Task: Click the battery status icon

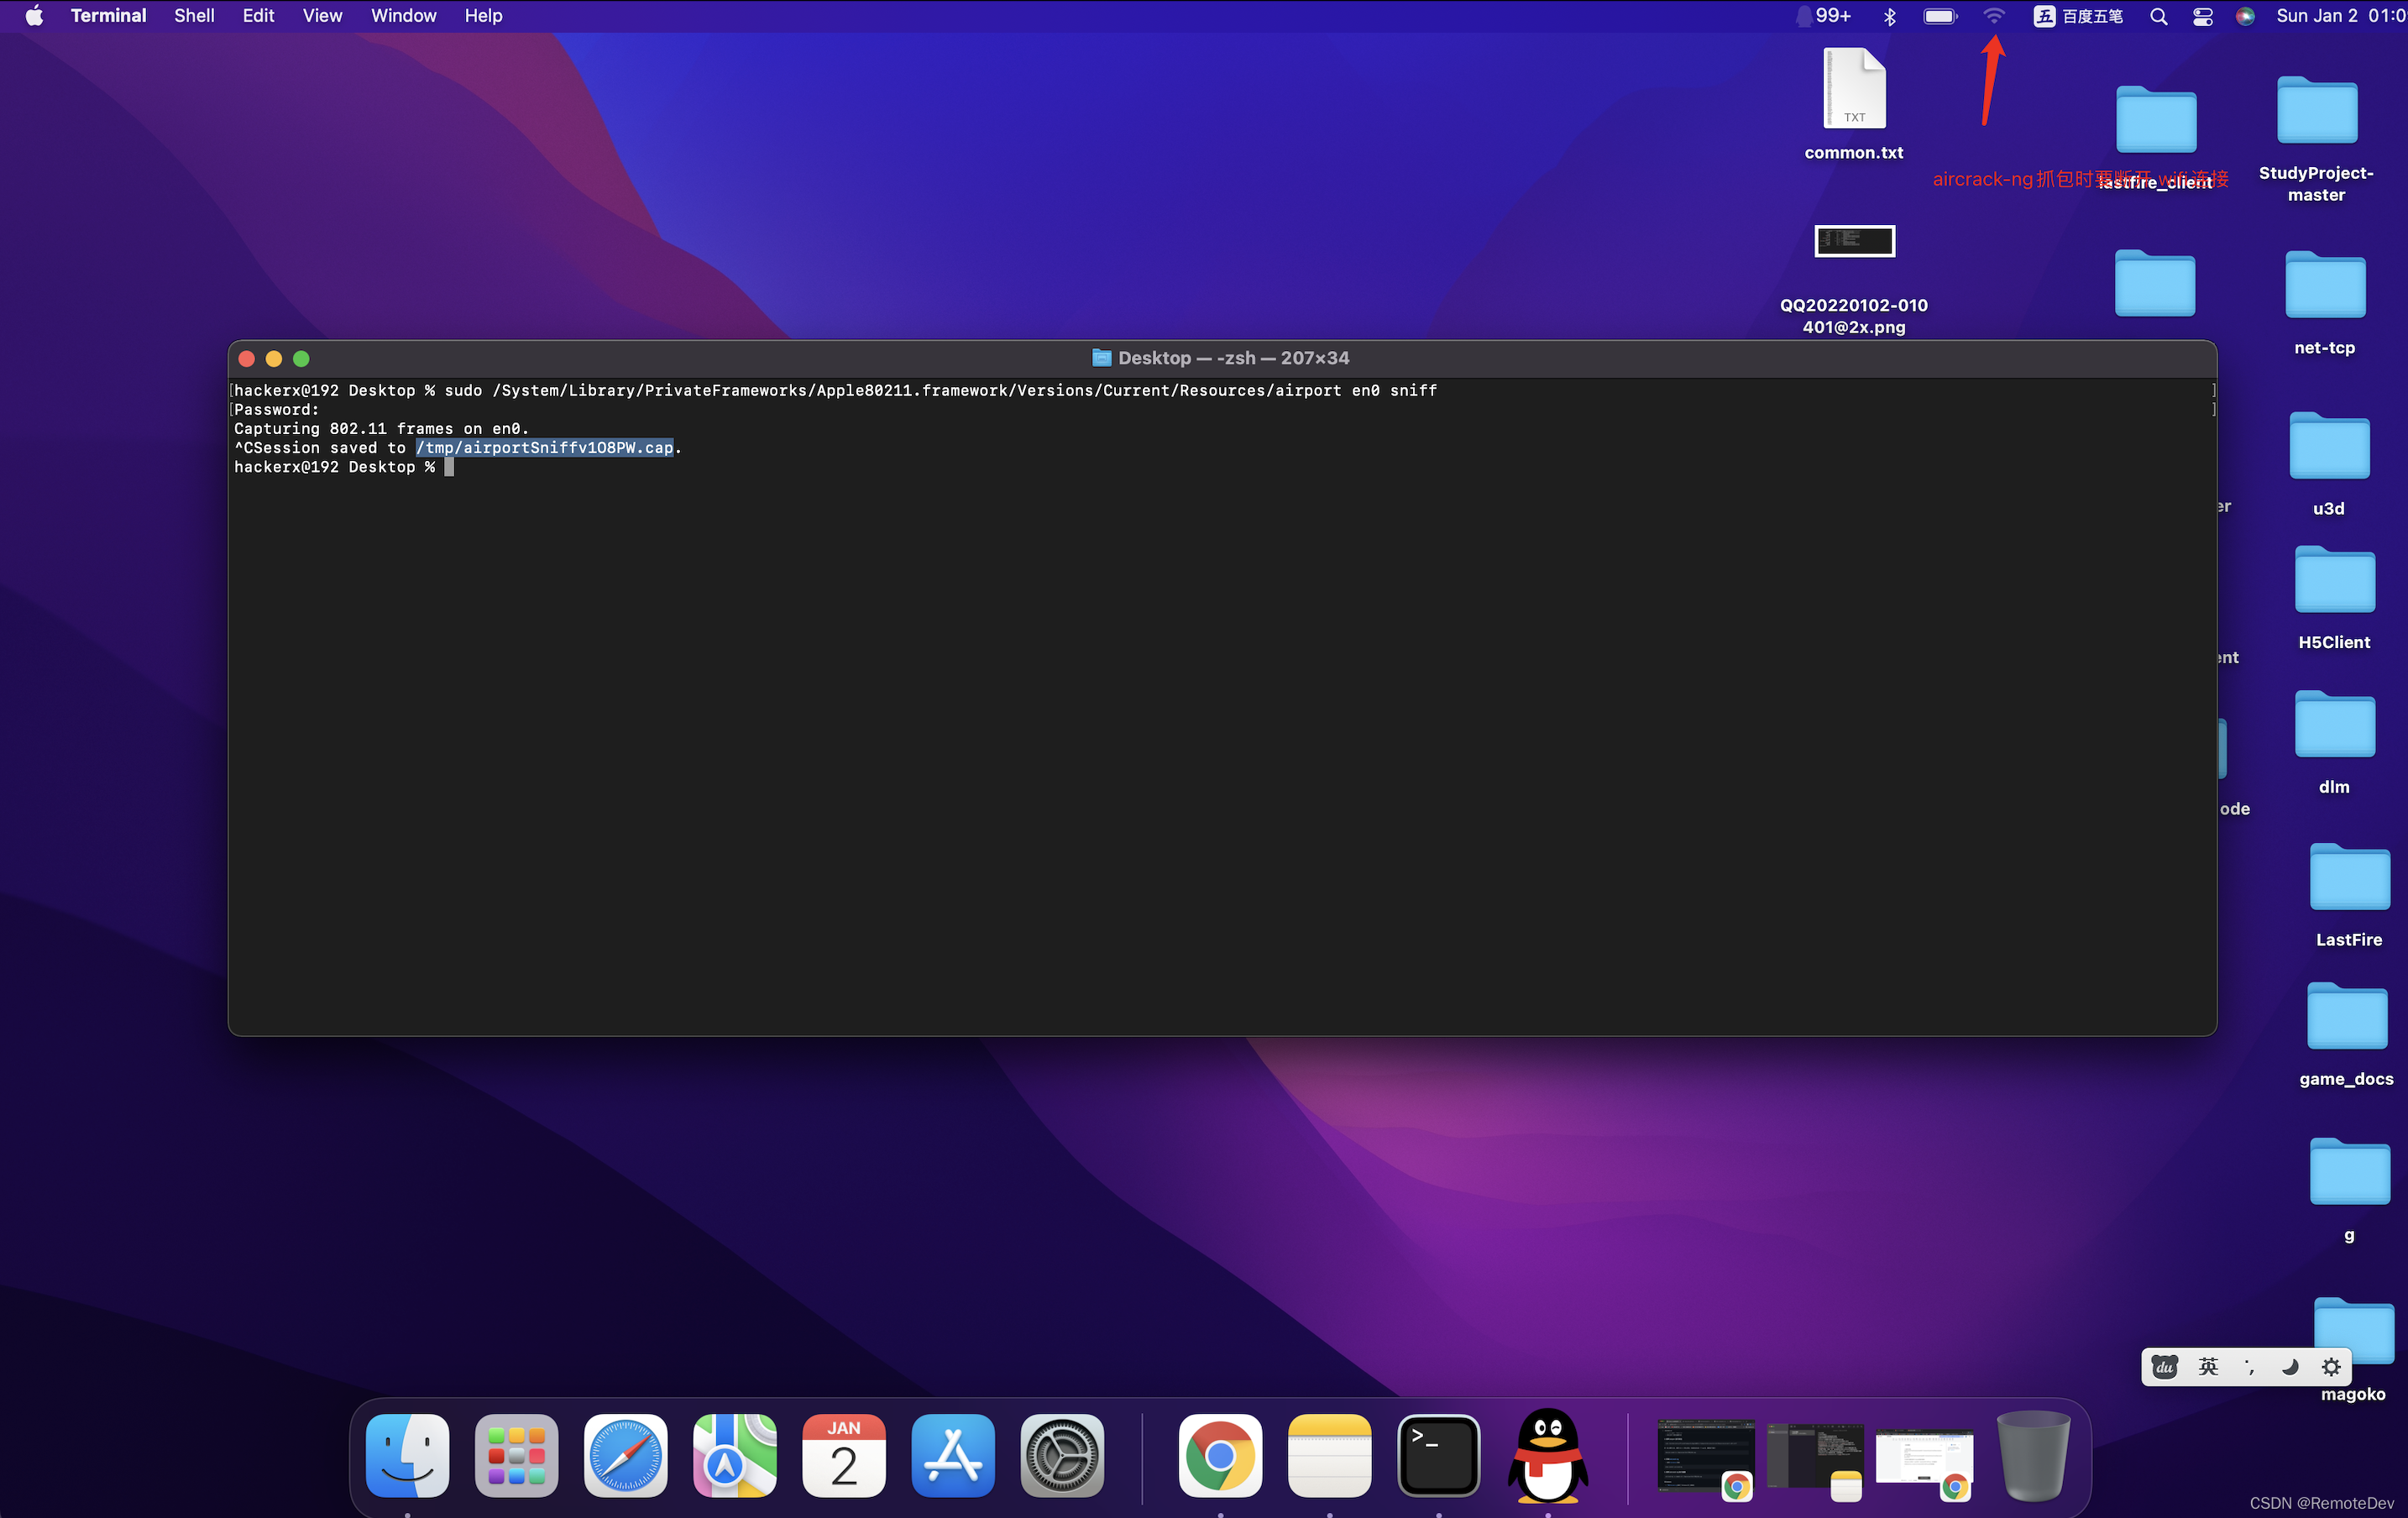Action: click(1940, 16)
